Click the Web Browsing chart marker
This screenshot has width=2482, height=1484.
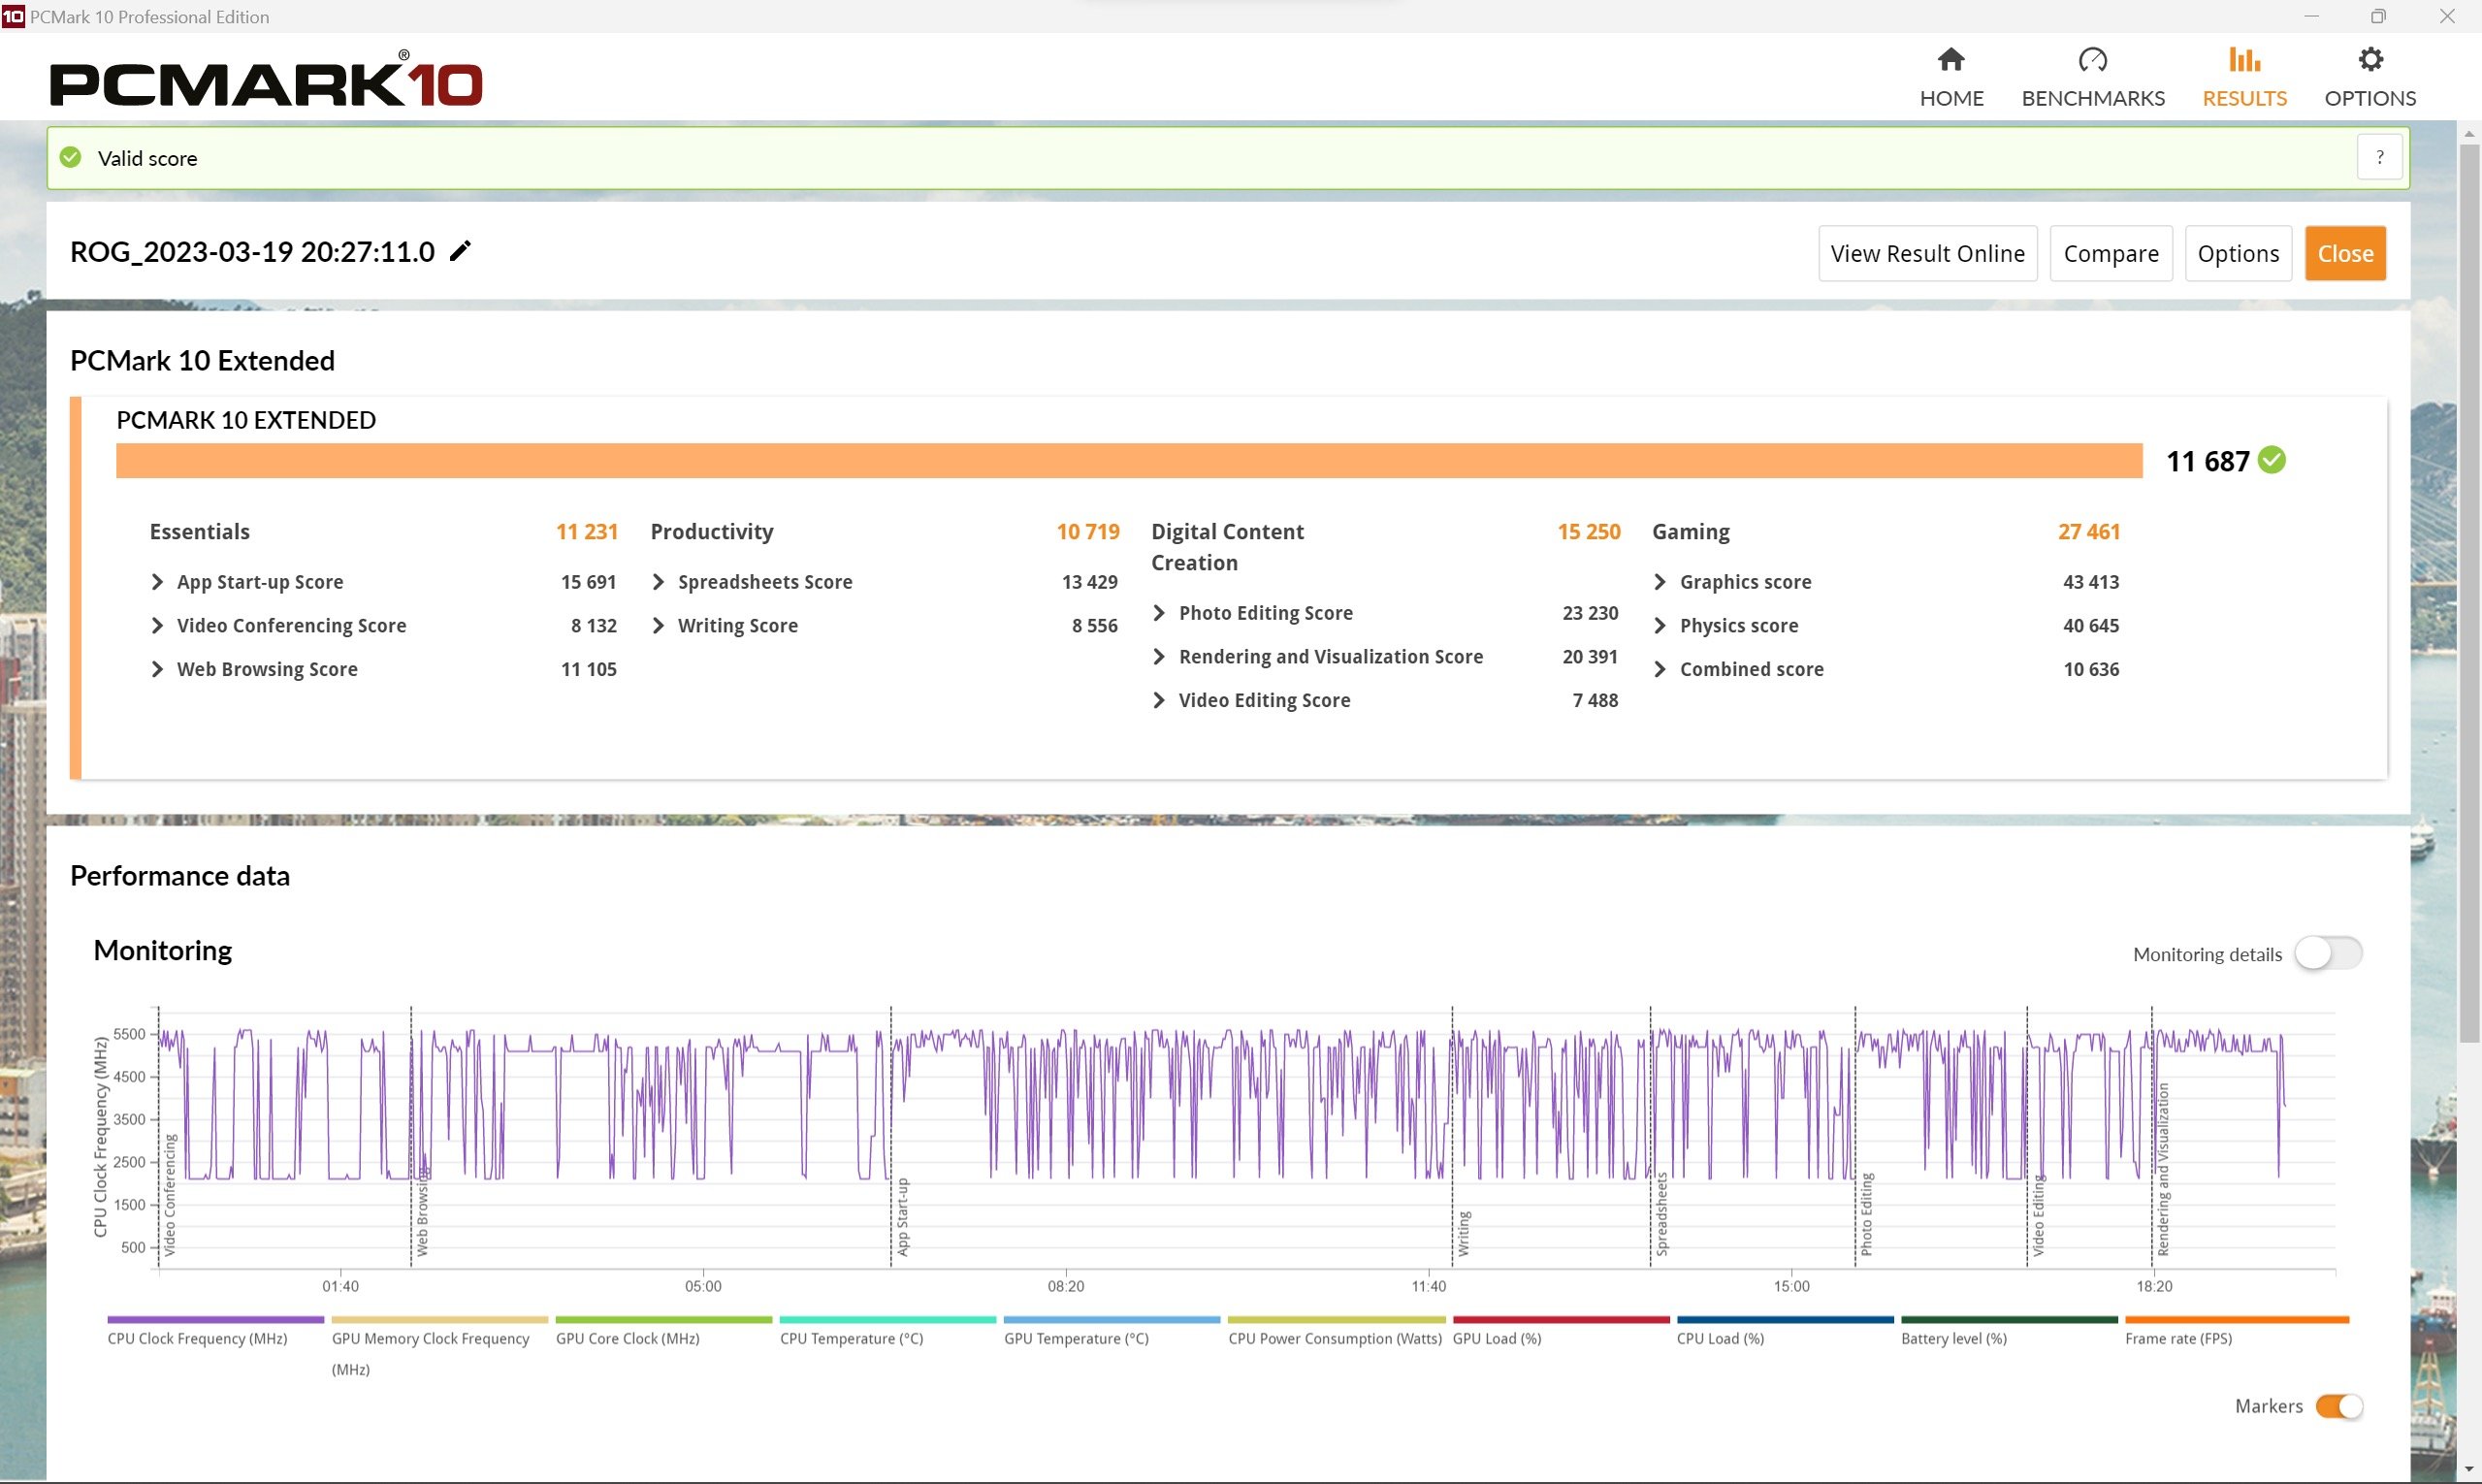pyautogui.click(x=422, y=1210)
